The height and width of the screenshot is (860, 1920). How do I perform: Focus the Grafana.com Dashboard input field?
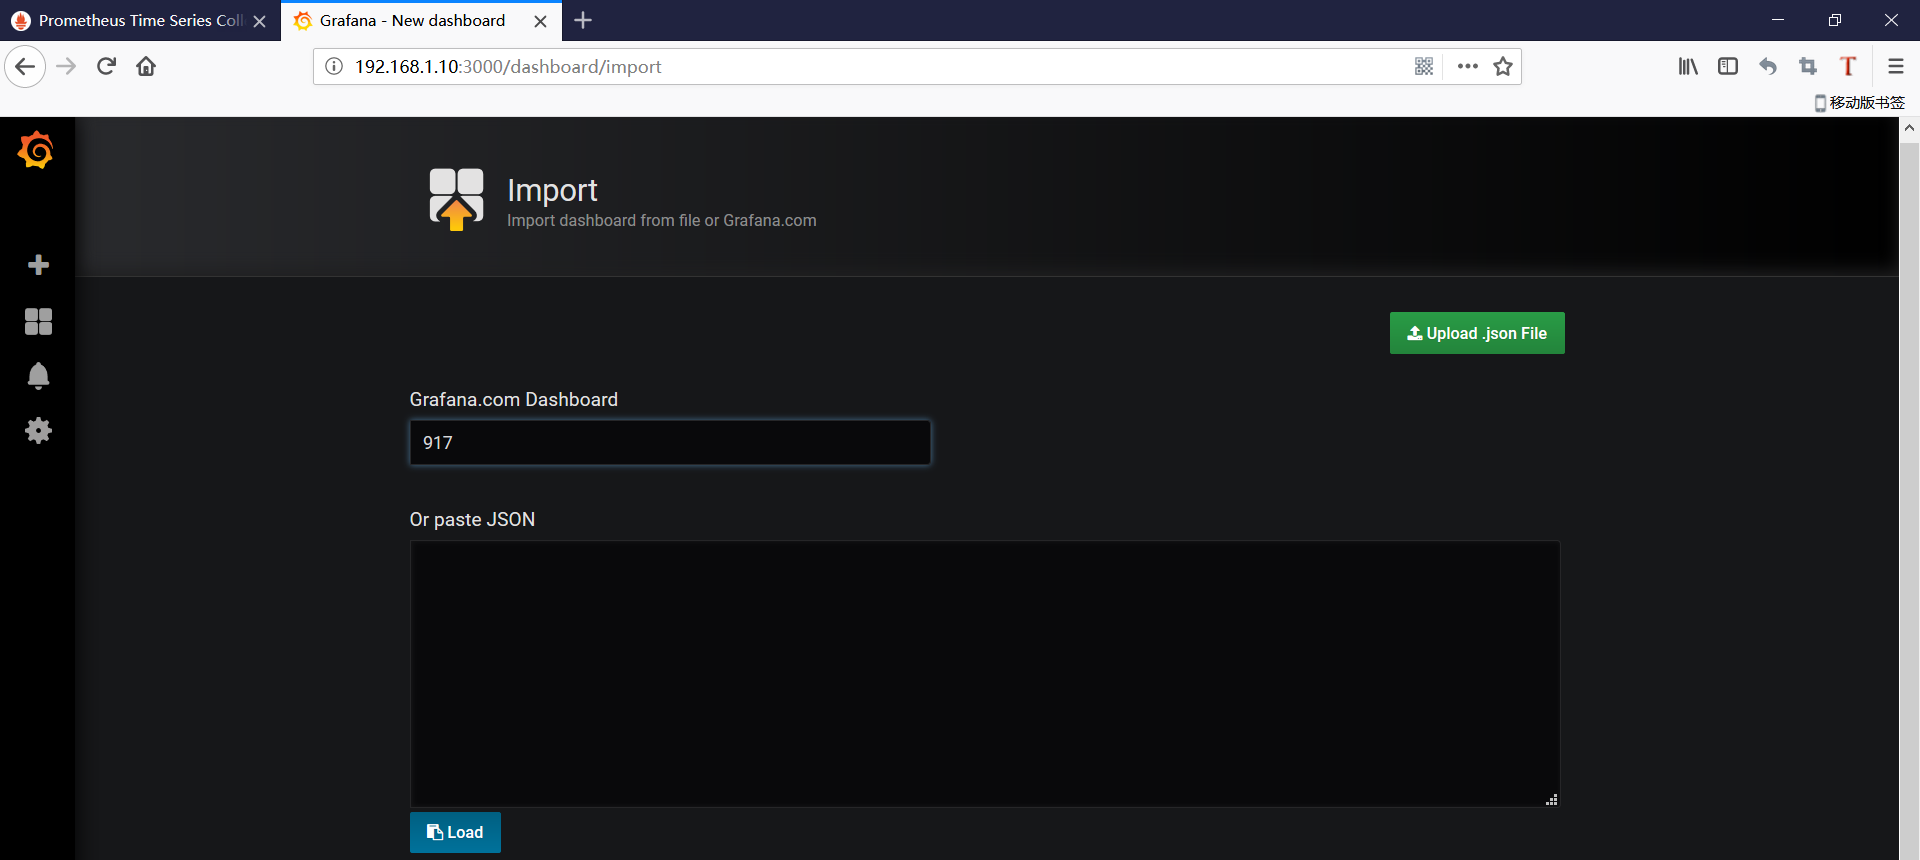tap(669, 442)
